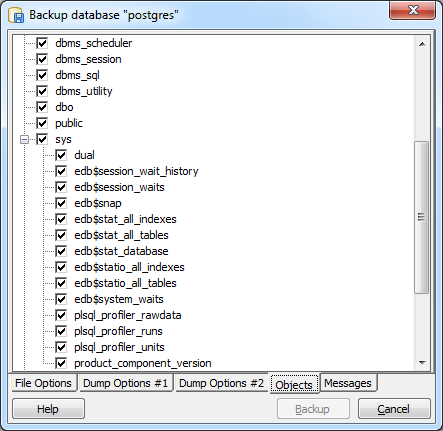
Task: Uncheck product_component_version checkbox
Action: tap(61, 363)
